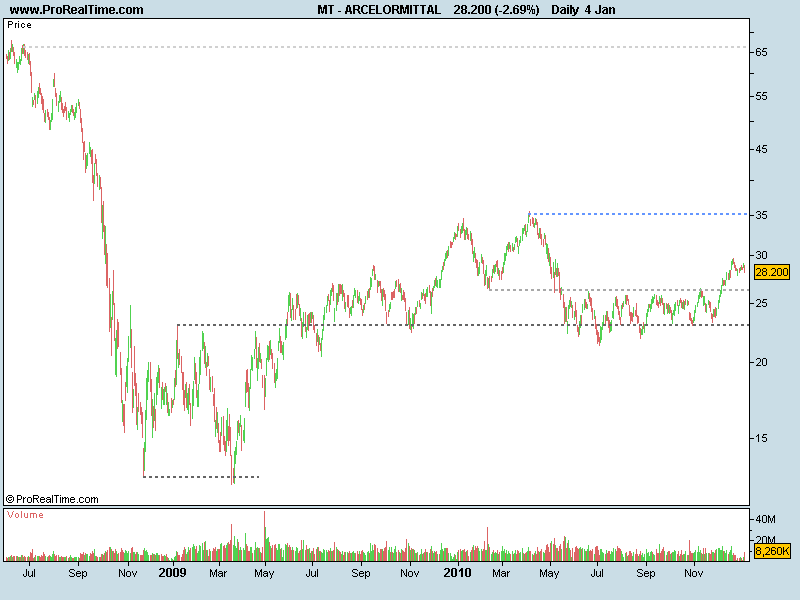Click the yellow 8,260K volume tag

point(771,551)
